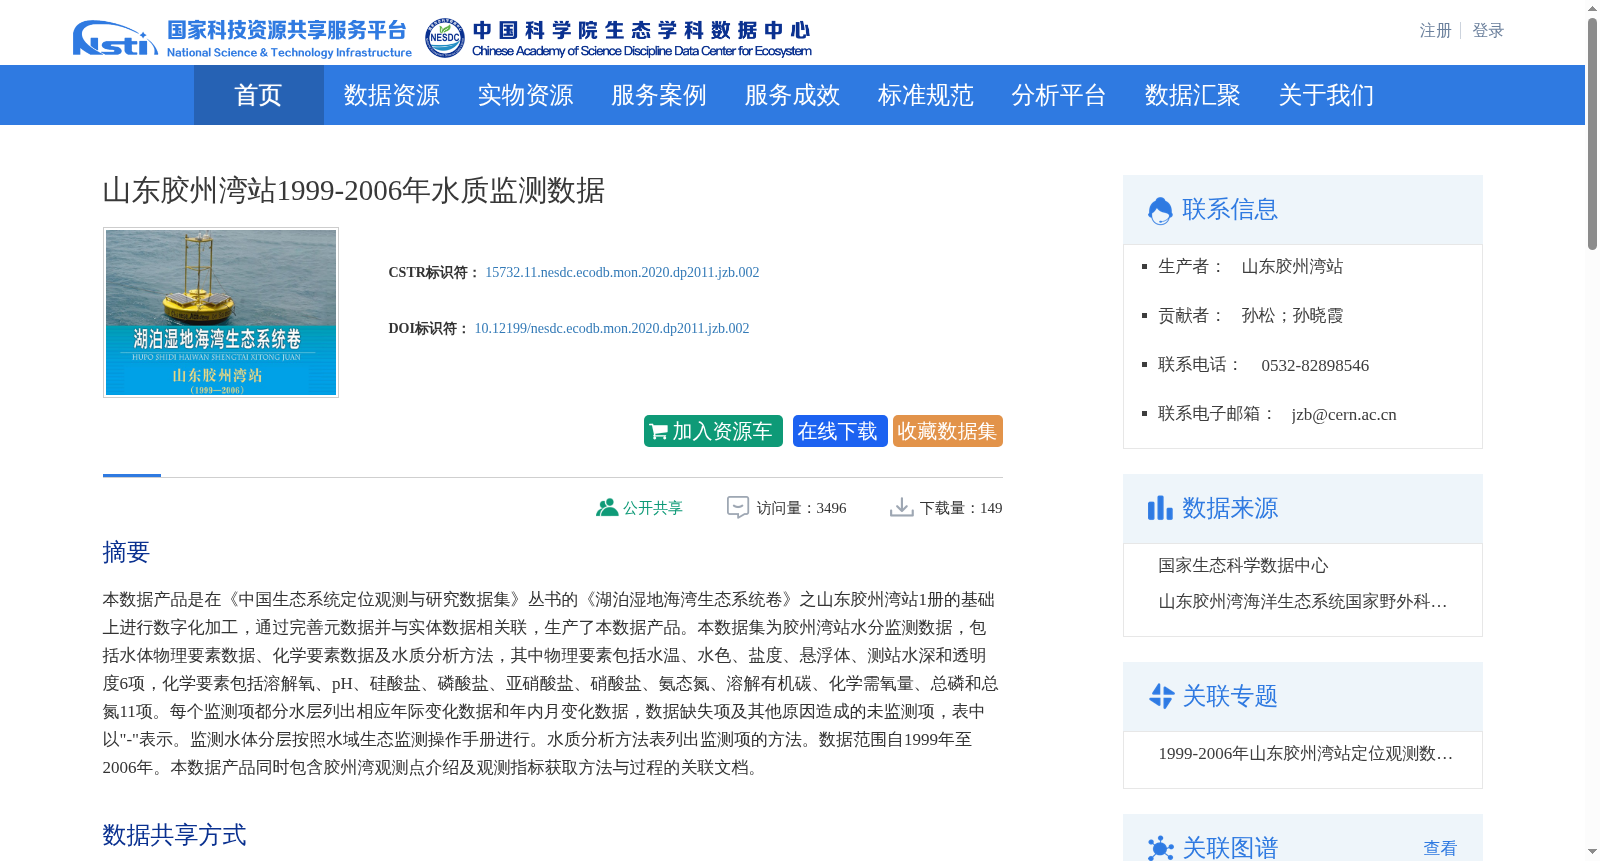Viewport: 1600px width, 861px height.
Task: Click the 注册 link
Action: 1435,31
